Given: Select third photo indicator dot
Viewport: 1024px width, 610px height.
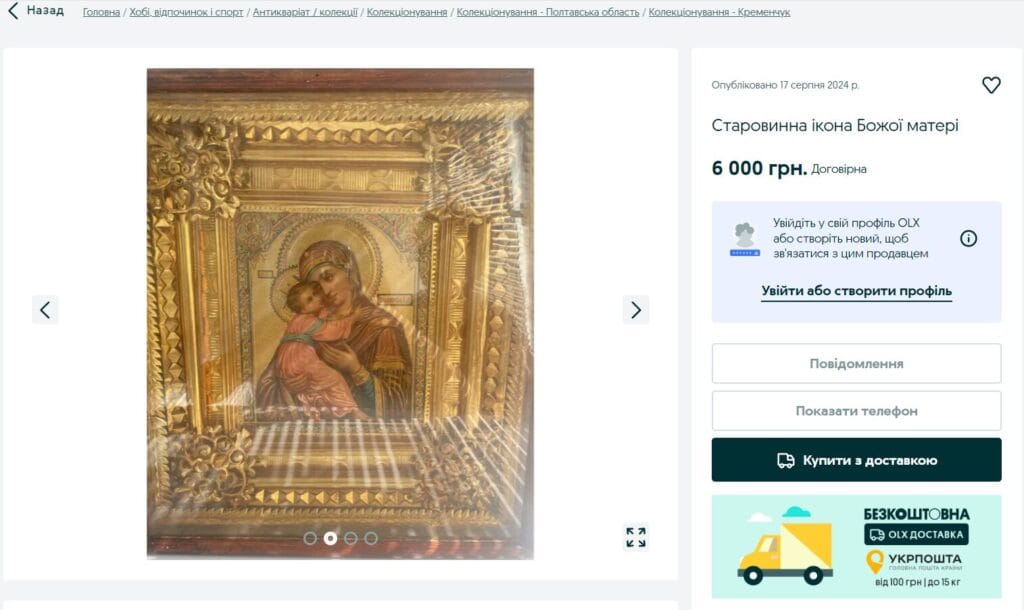Looking at the screenshot, I should pos(351,538).
